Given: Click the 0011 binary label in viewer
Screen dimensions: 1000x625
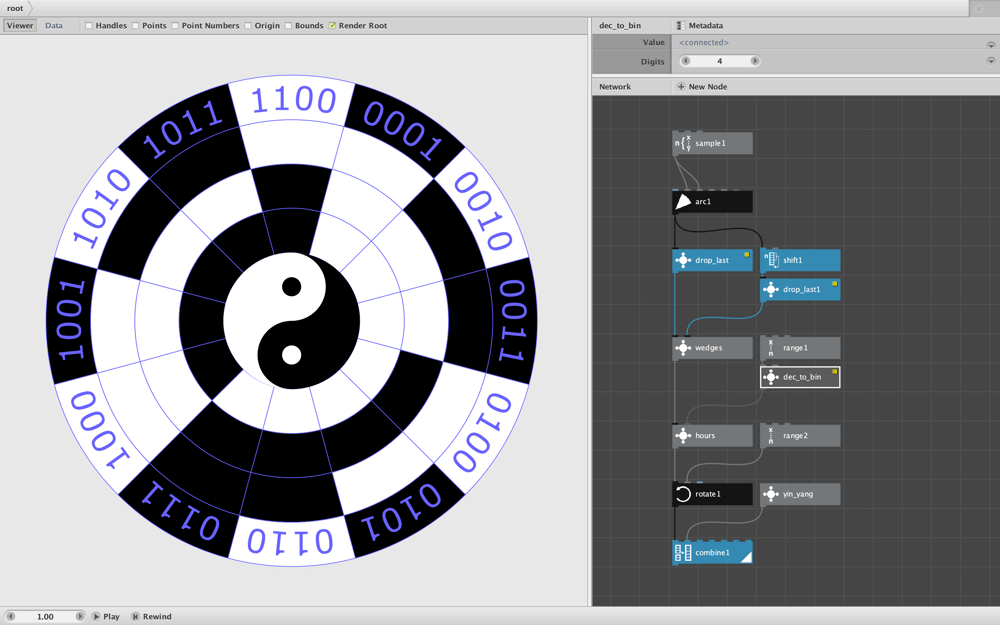Looking at the screenshot, I should (x=511, y=321).
